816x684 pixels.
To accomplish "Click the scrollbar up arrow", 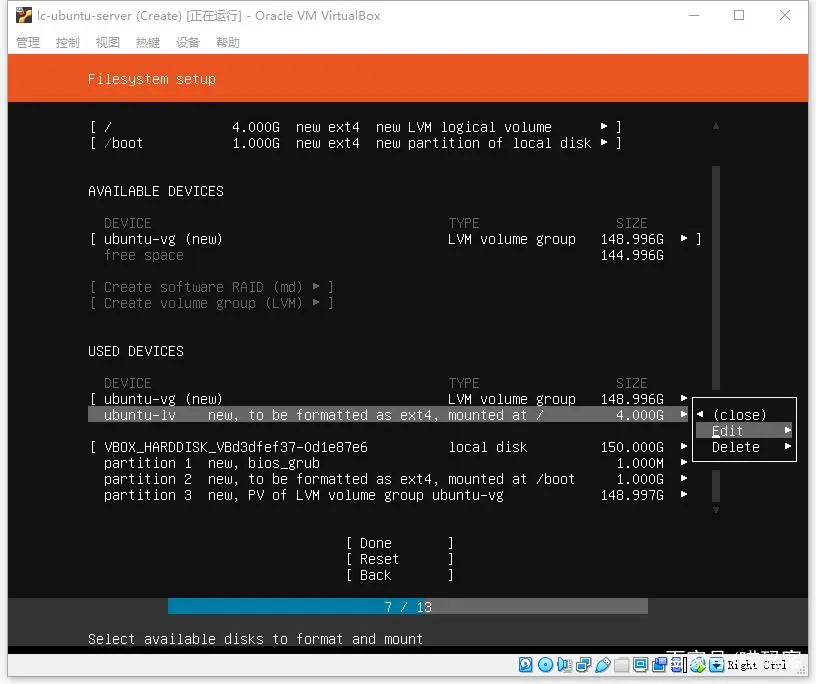I will 716,126.
